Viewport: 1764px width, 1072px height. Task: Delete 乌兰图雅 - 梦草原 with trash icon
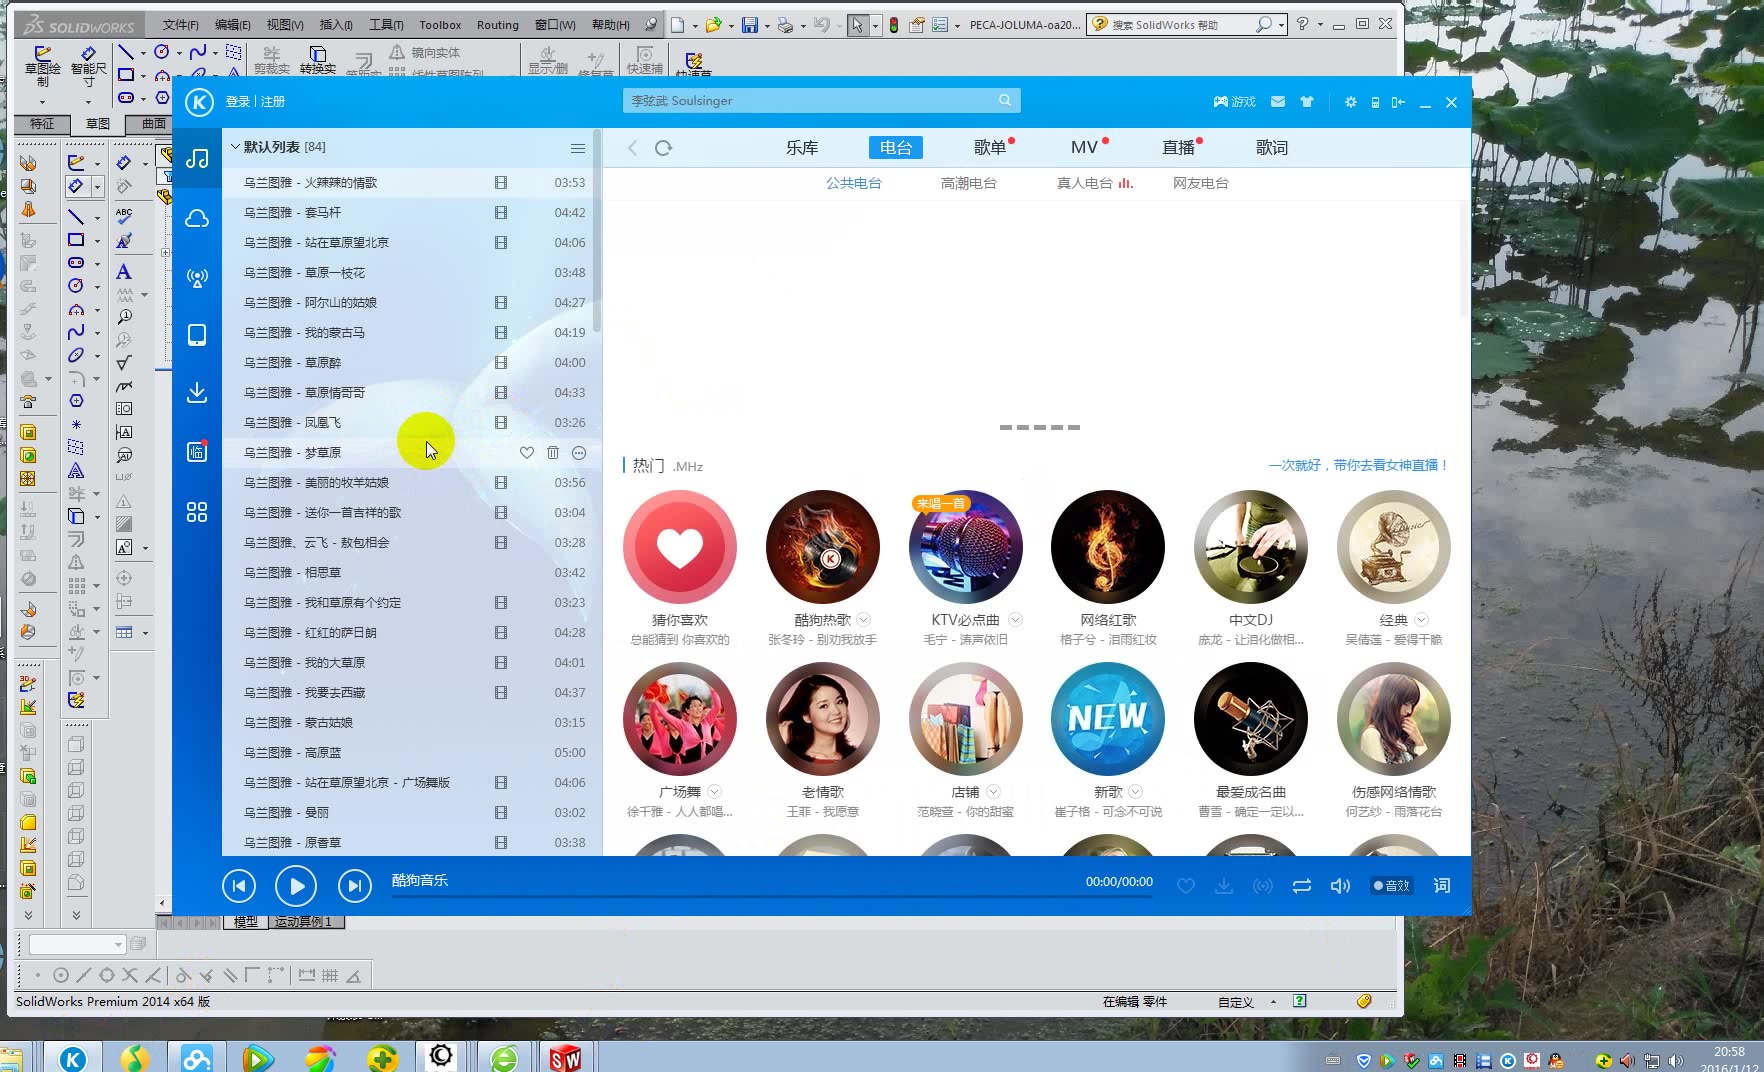pos(553,453)
